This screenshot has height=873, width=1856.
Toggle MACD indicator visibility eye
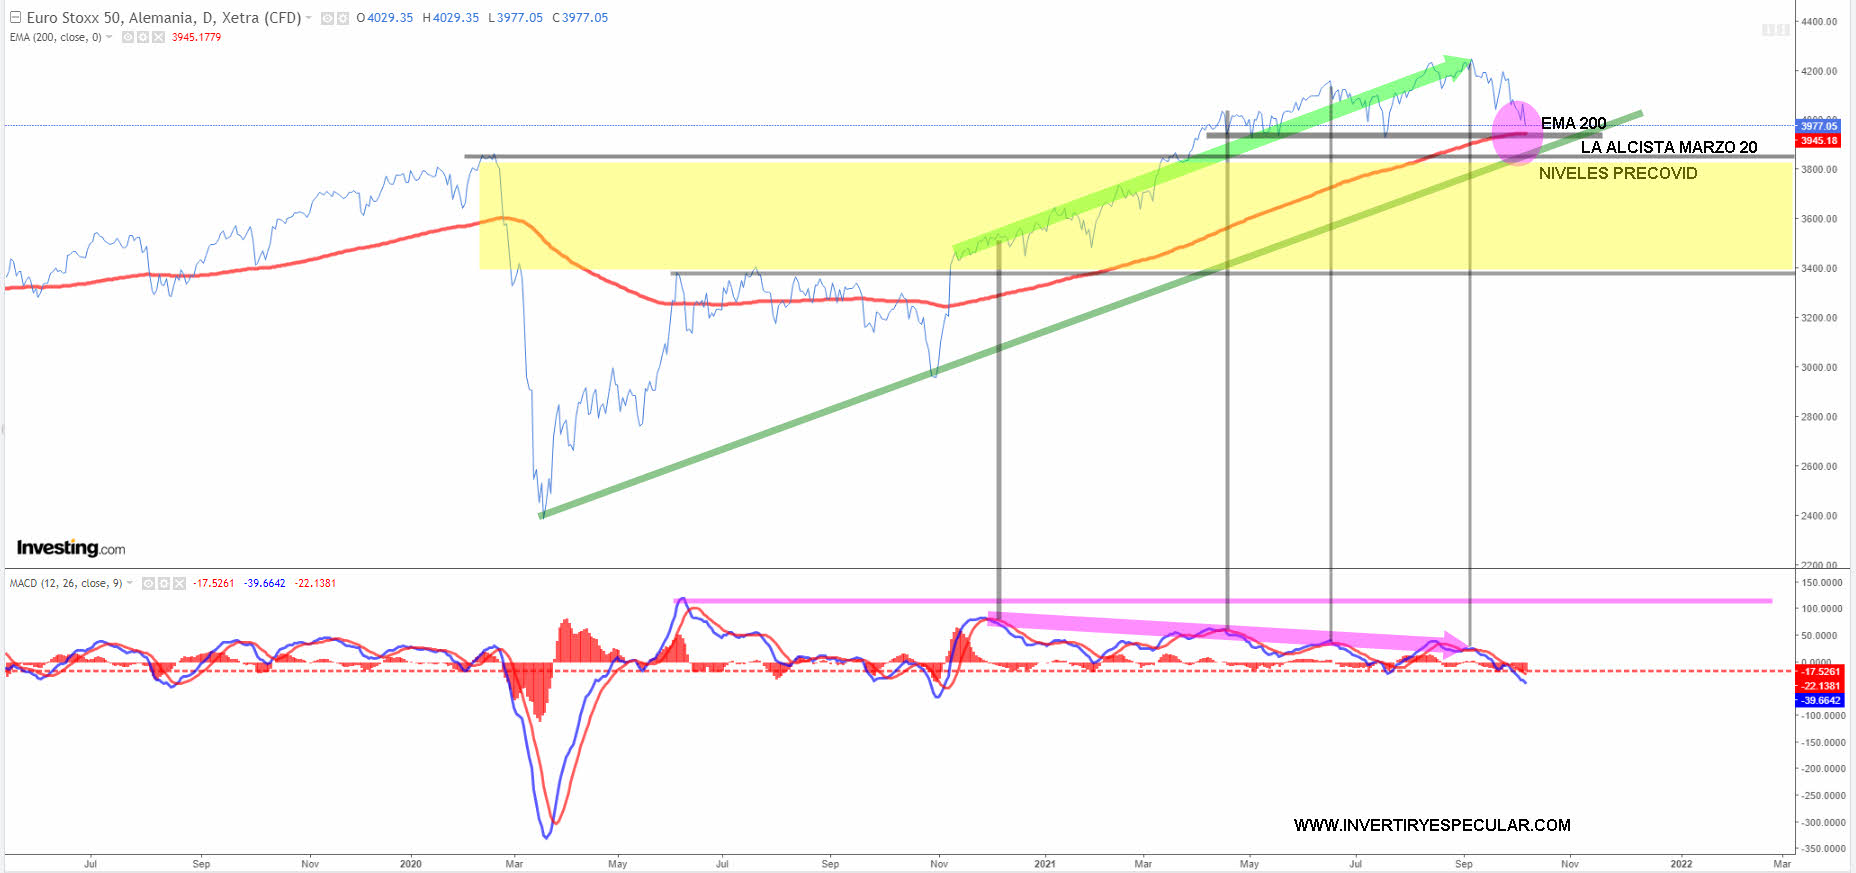(x=148, y=583)
